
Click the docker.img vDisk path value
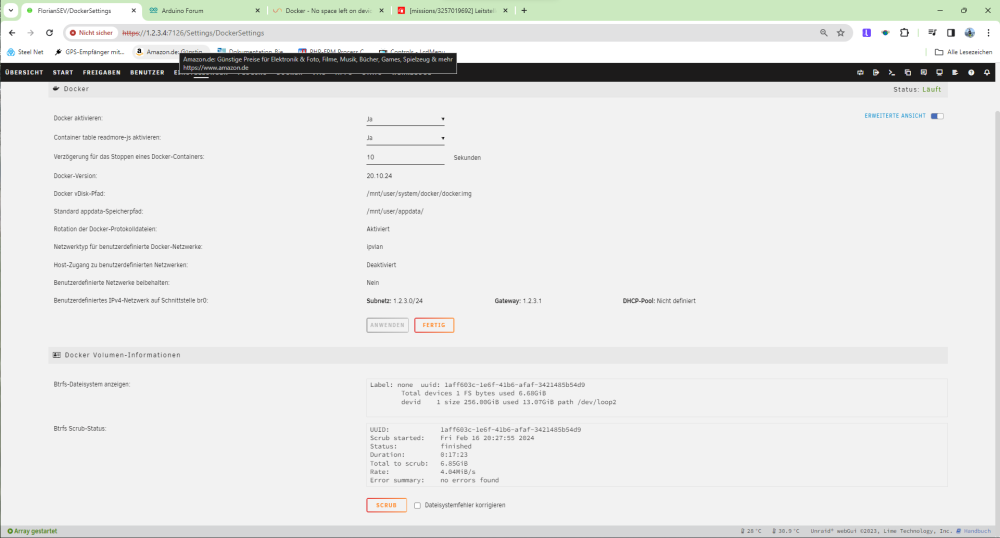[x=419, y=194]
